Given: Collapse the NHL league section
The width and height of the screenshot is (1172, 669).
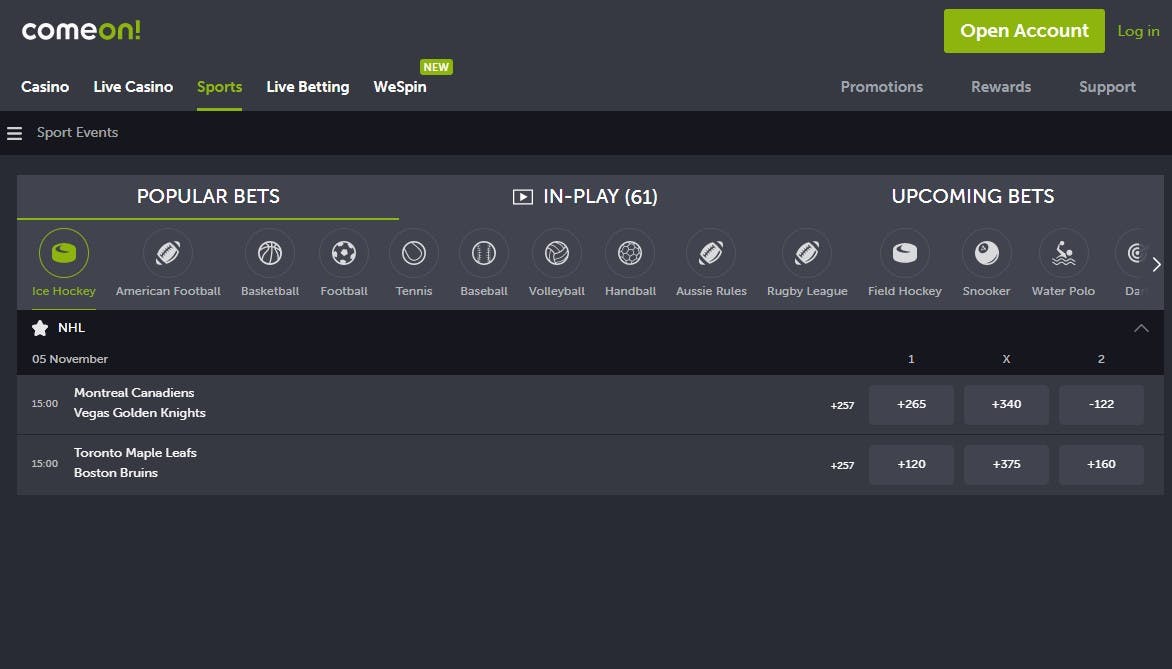Looking at the screenshot, I should pos(1141,328).
